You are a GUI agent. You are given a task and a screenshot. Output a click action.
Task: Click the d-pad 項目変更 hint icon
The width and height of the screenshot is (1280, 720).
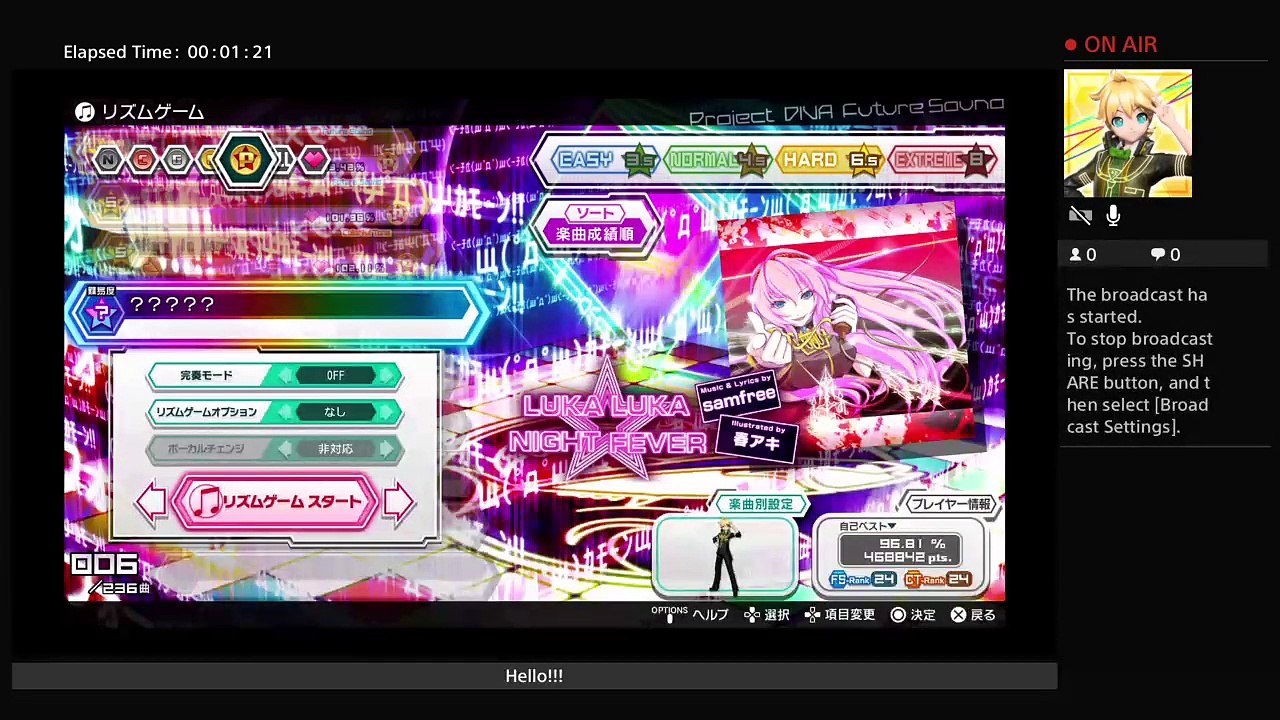(x=812, y=615)
